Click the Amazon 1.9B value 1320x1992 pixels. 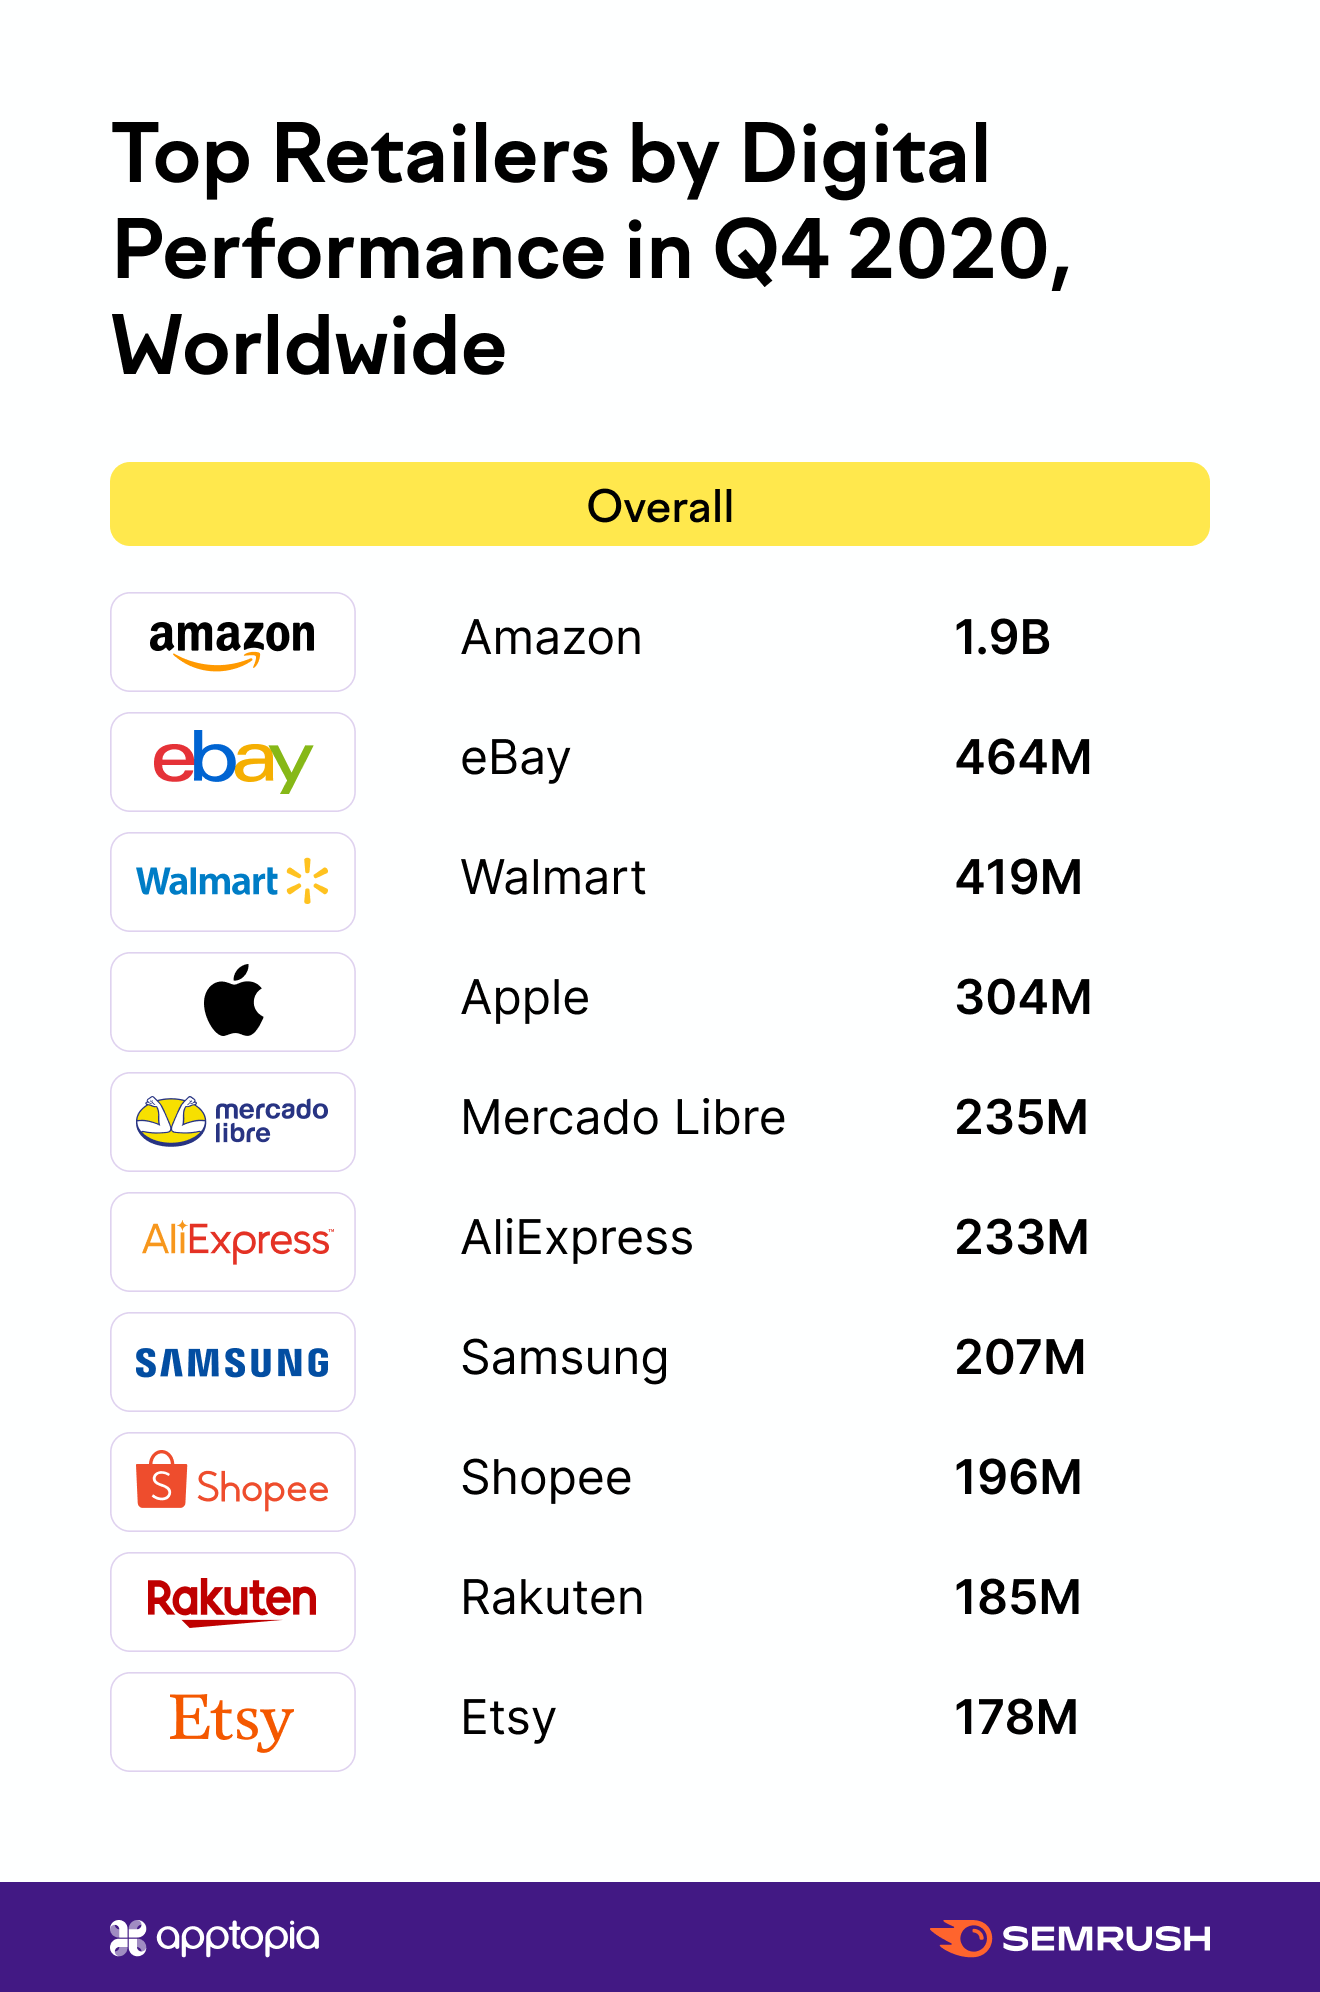pyautogui.click(x=1002, y=638)
